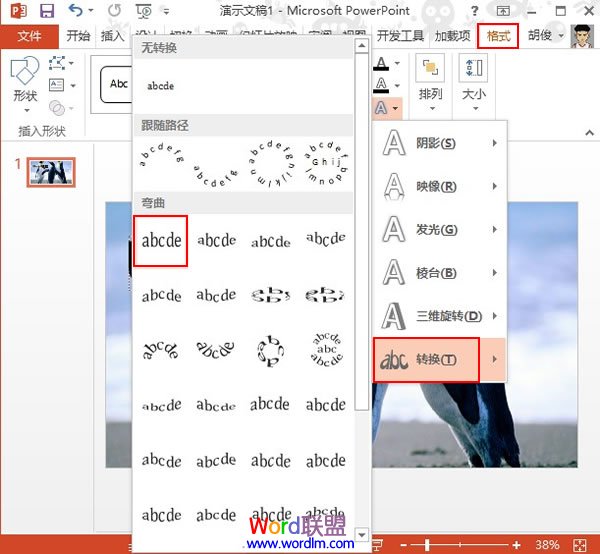This screenshot has width=600, height=554.
Task: Click the Text Effects A icon
Action: (x=381, y=108)
